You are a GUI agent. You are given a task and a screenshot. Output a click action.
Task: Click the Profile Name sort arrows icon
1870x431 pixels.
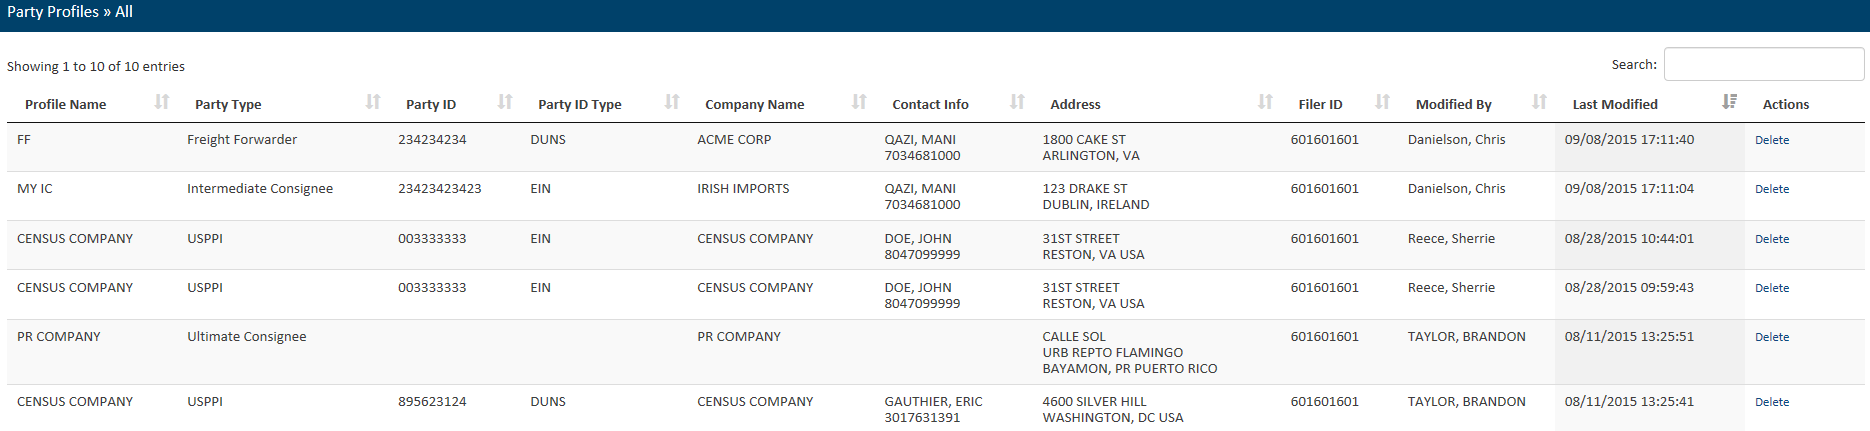(x=162, y=102)
